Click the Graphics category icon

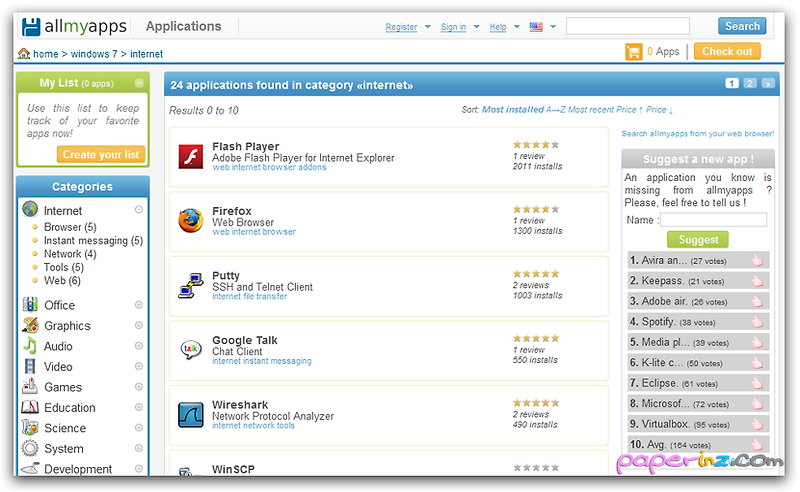[30, 325]
